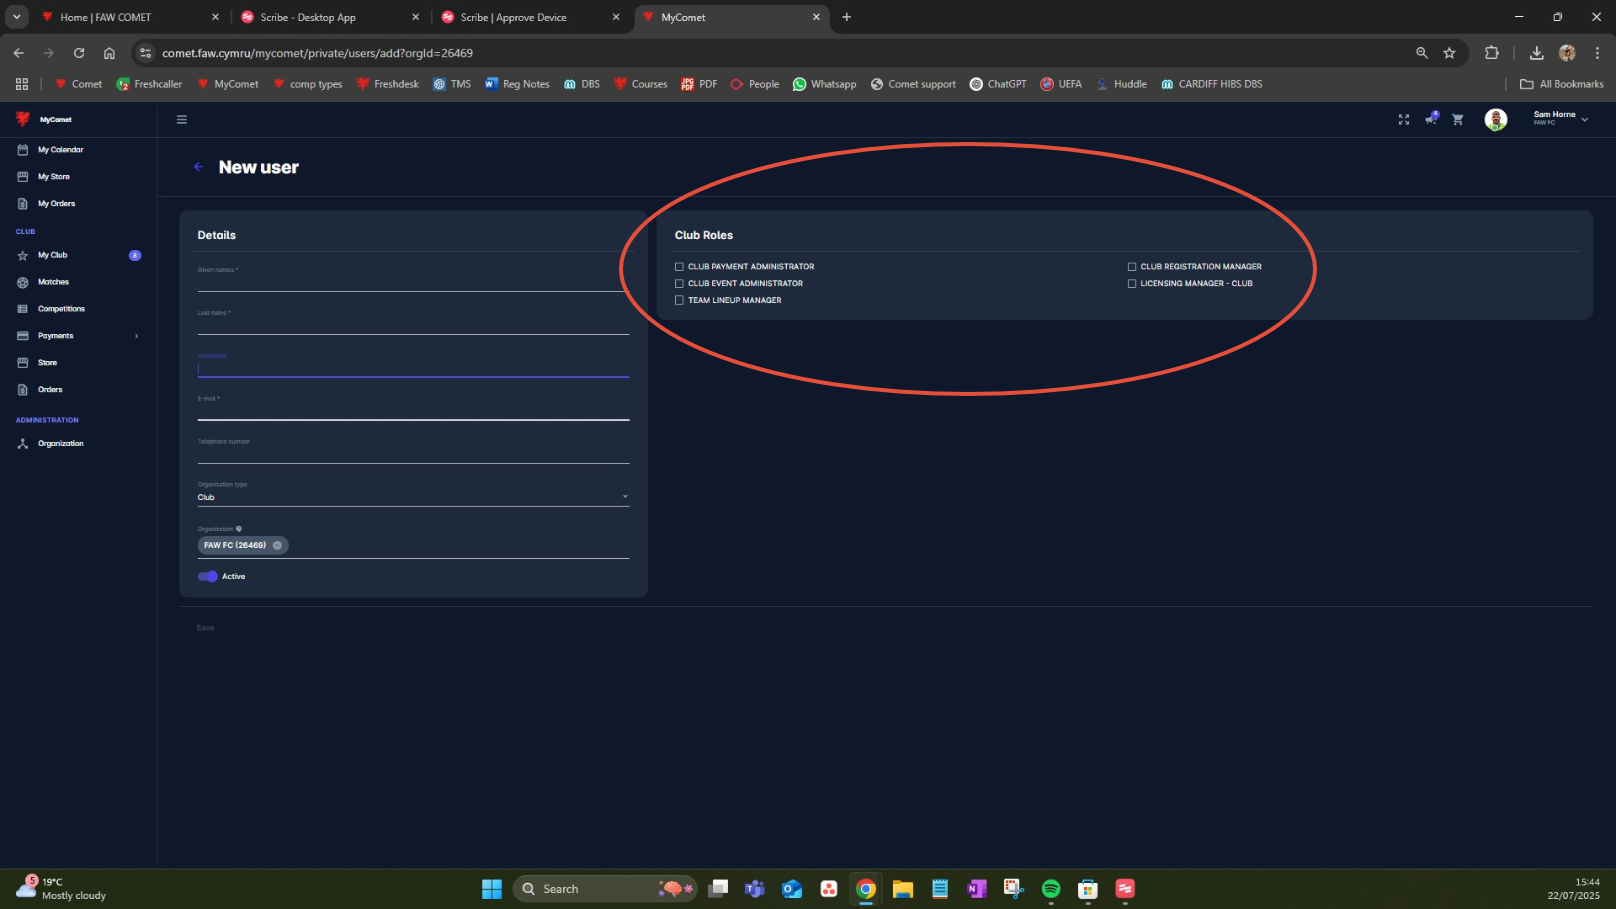
Task: Open the Organization type dropdown
Action: (x=413, y=497)
